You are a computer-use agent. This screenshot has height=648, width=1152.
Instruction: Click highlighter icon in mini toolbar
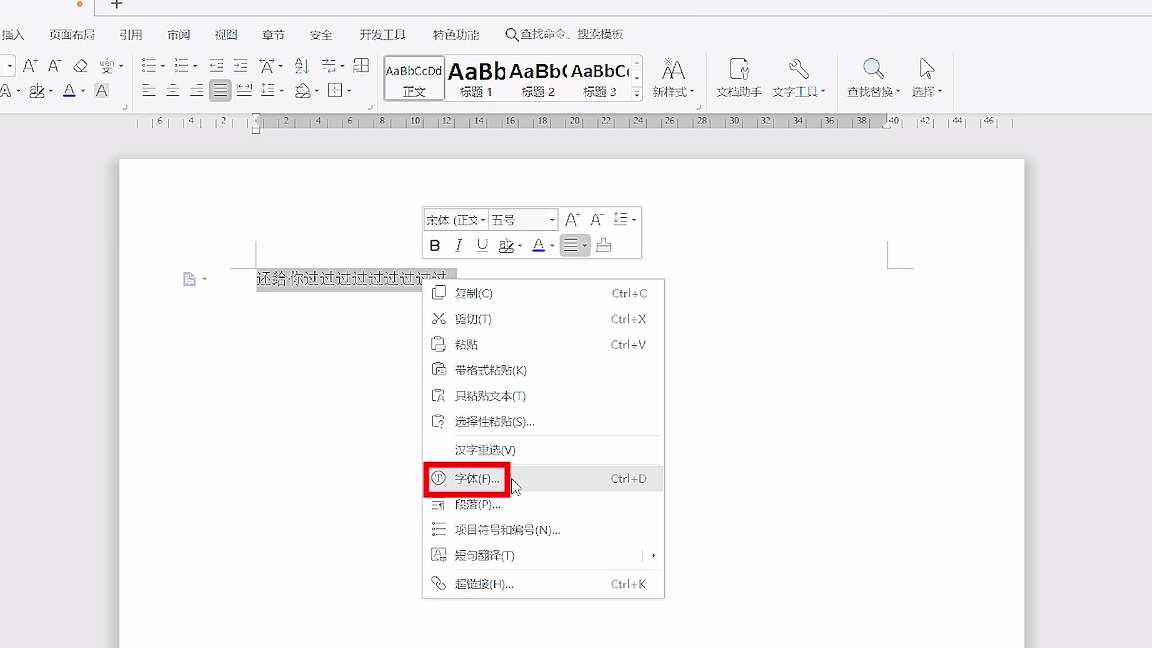(x=505, y=245)
